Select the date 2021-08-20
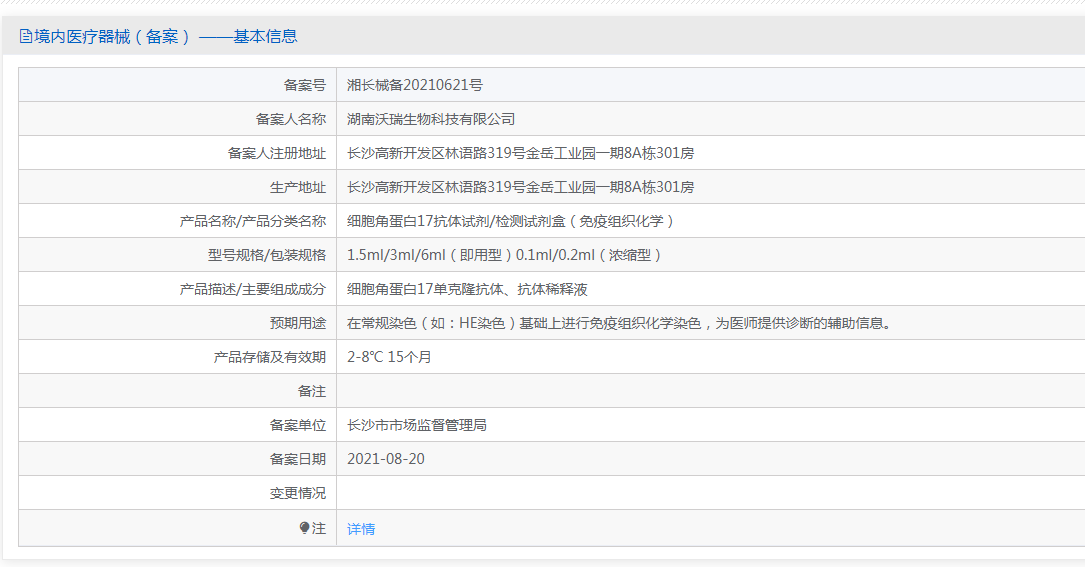This screenshot has height=567, width=1085. point(385,459)
